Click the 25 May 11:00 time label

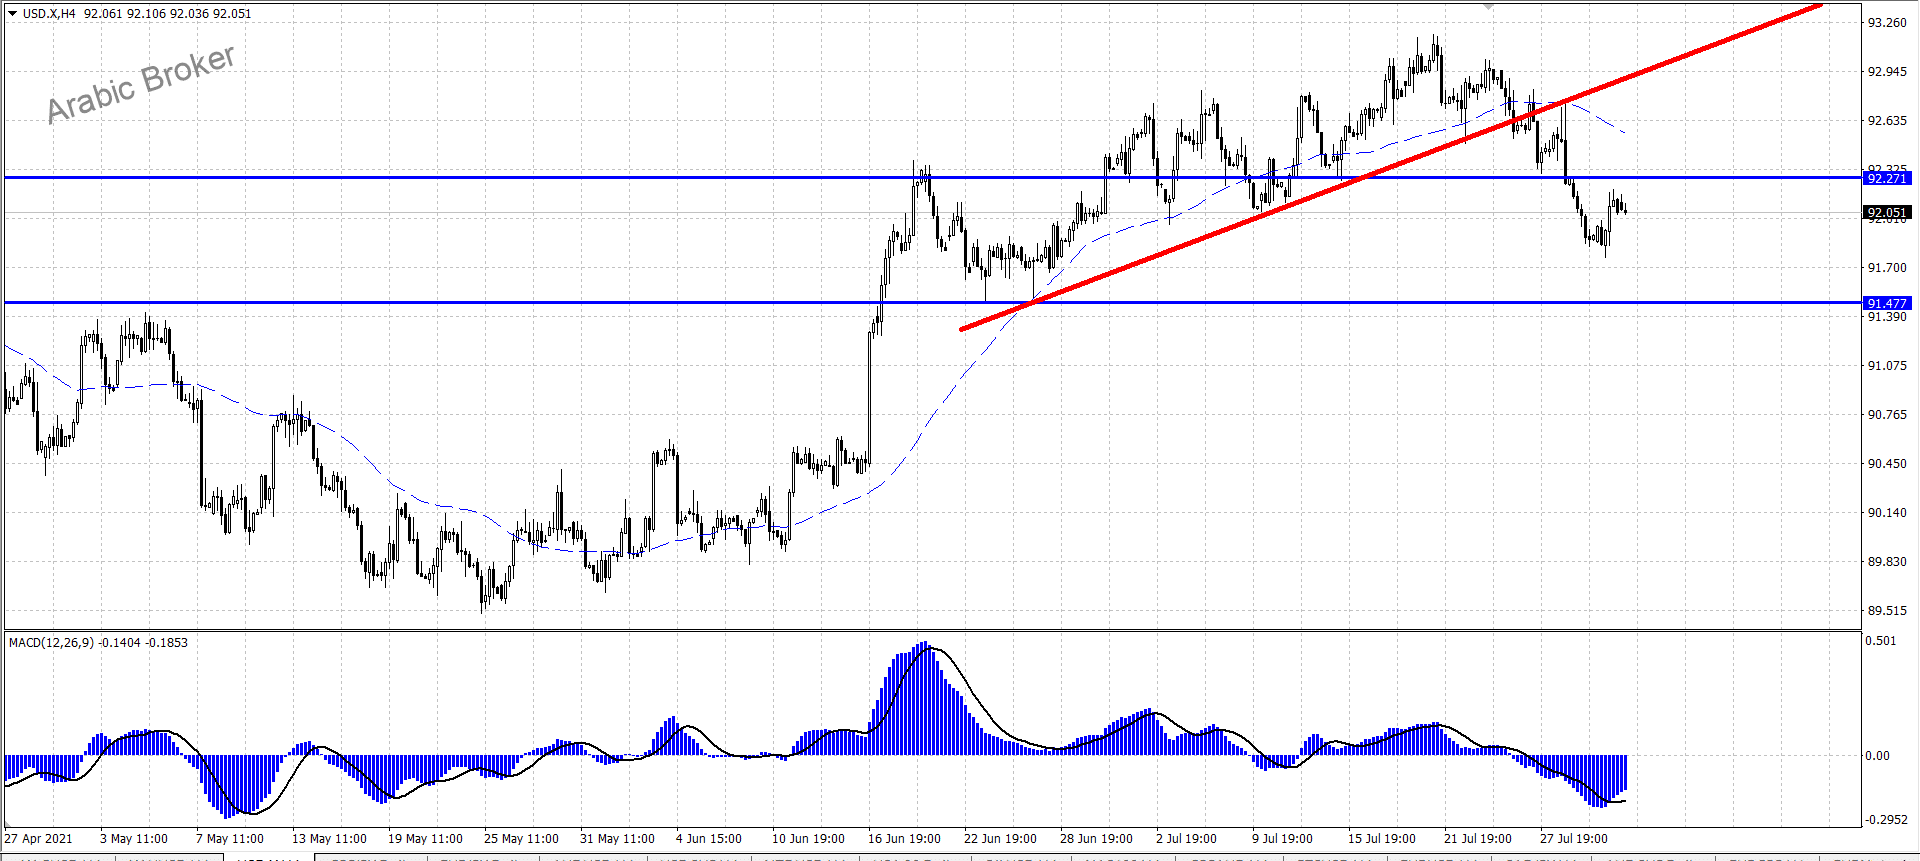(521, 839)
